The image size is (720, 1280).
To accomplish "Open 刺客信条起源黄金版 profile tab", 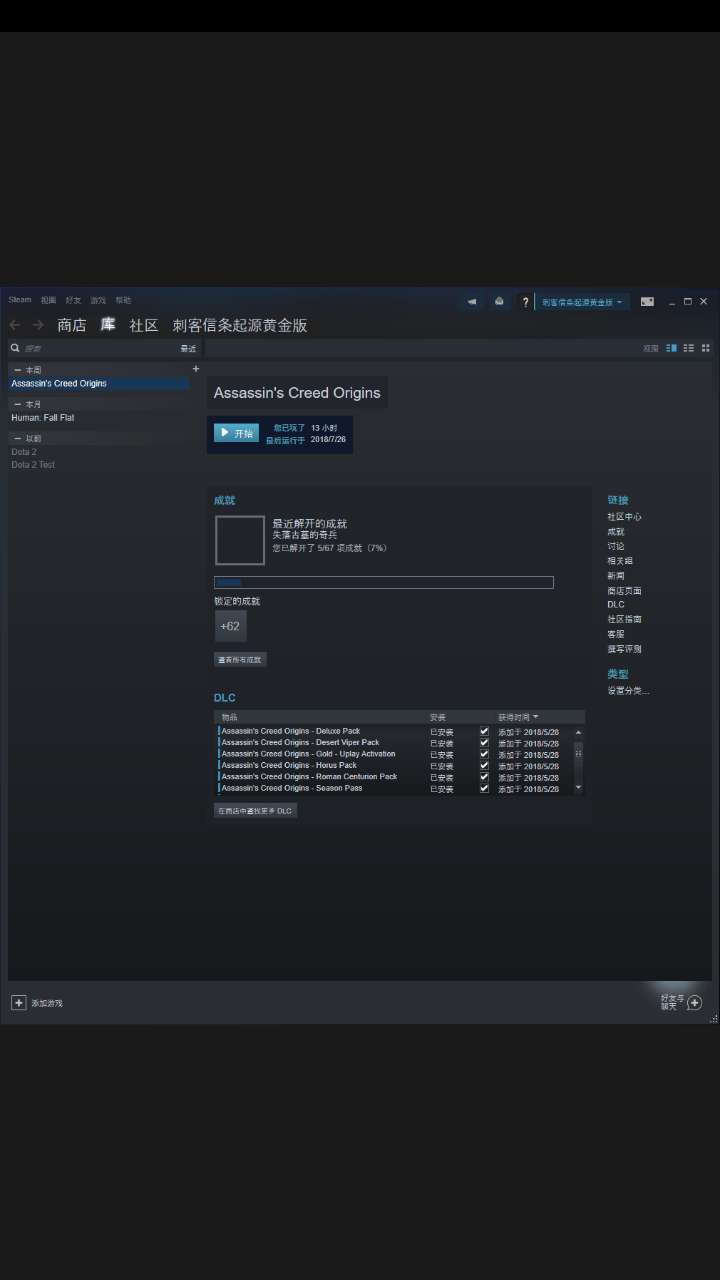I will [240, 325].
